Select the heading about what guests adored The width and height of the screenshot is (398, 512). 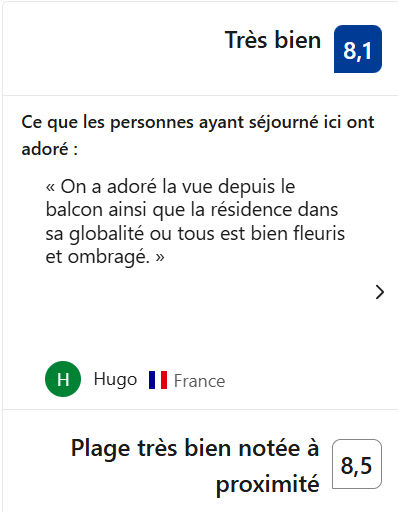[198, 135]
